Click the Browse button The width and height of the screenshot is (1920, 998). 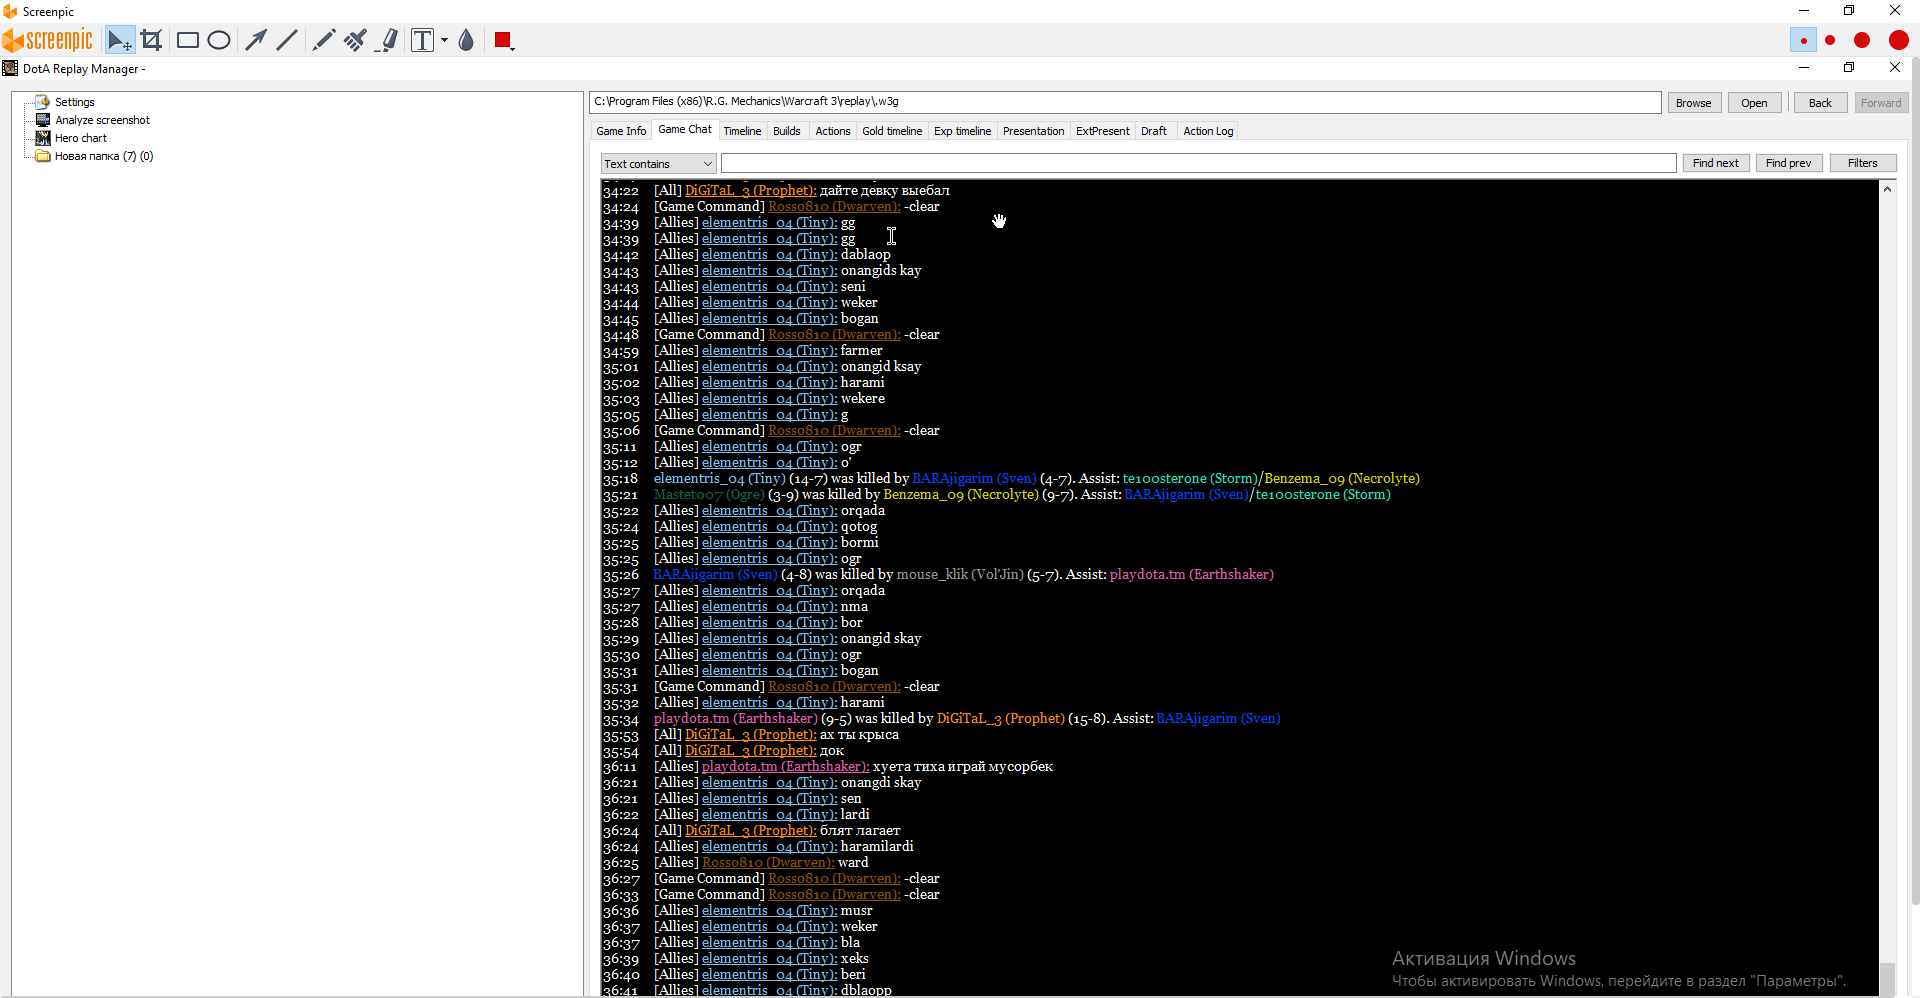click(x=1694, y=103)
